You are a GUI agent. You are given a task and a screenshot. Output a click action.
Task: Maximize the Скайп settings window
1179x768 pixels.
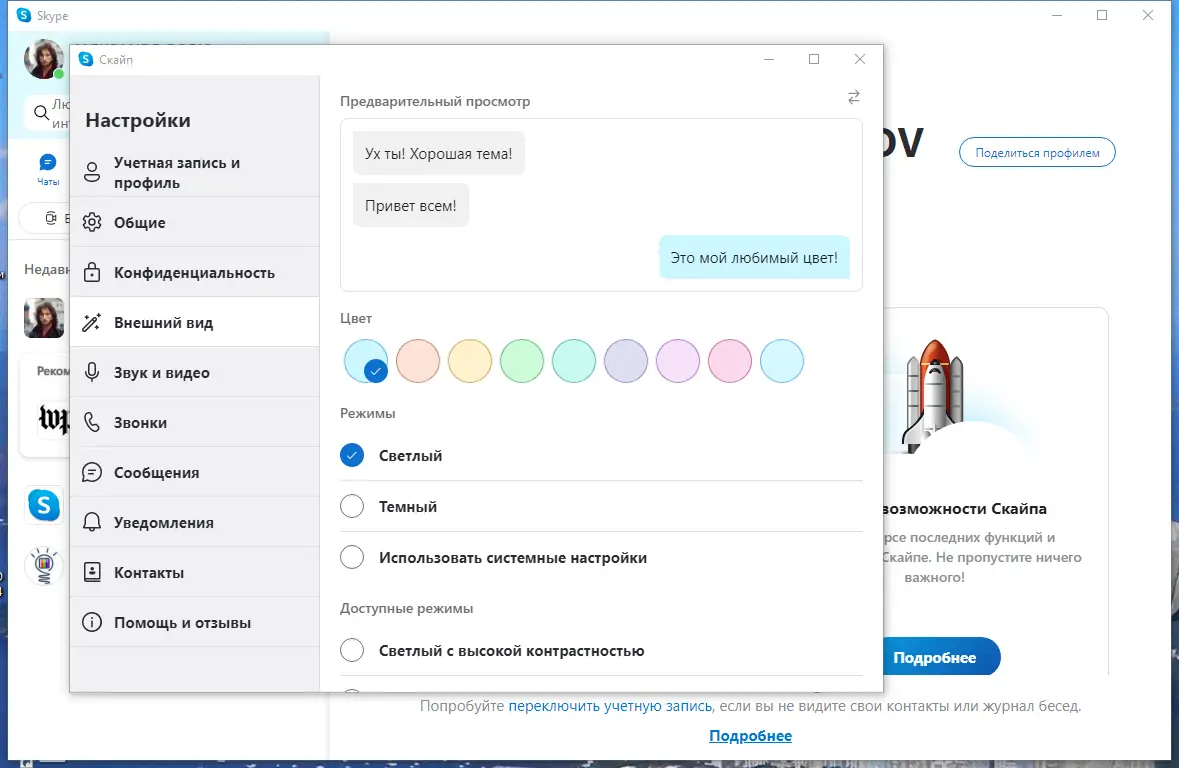click(814, 59)
